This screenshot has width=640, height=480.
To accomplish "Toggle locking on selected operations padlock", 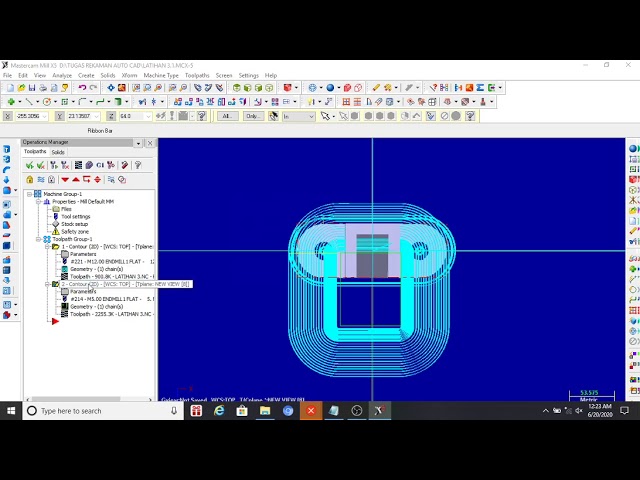I will [29, 180].
